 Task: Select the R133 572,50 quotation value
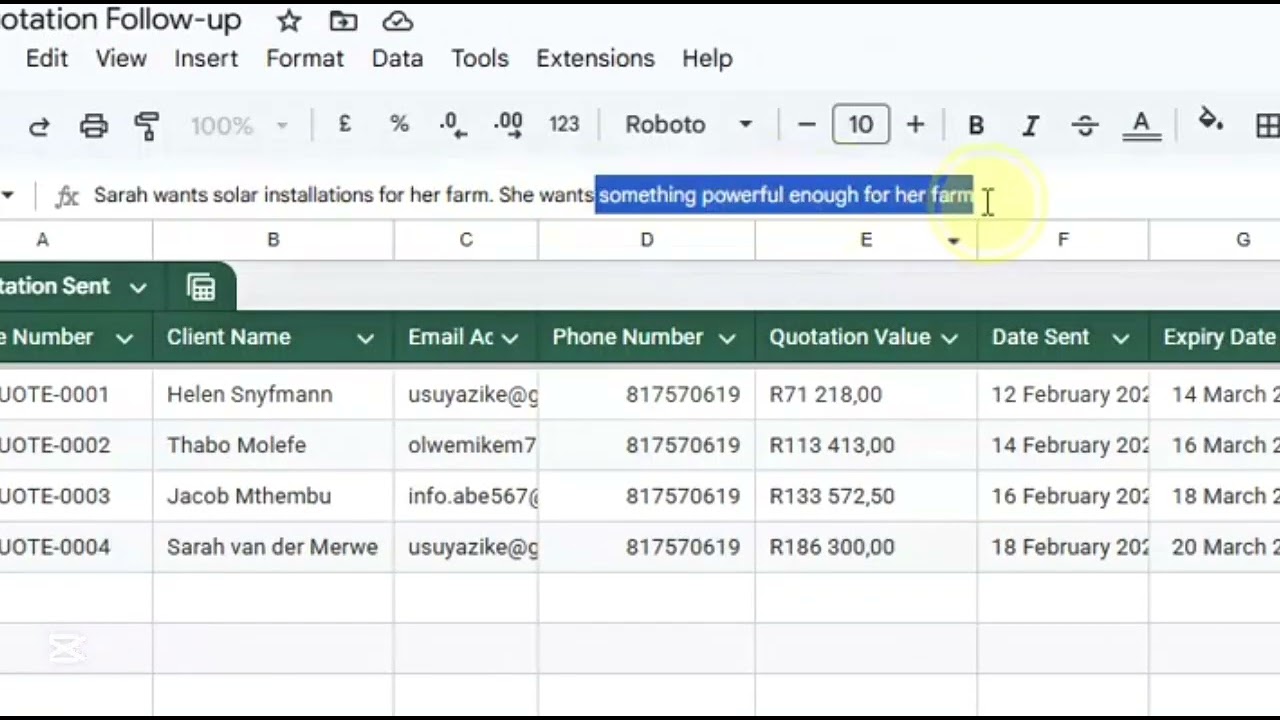[x=866, y=496]
